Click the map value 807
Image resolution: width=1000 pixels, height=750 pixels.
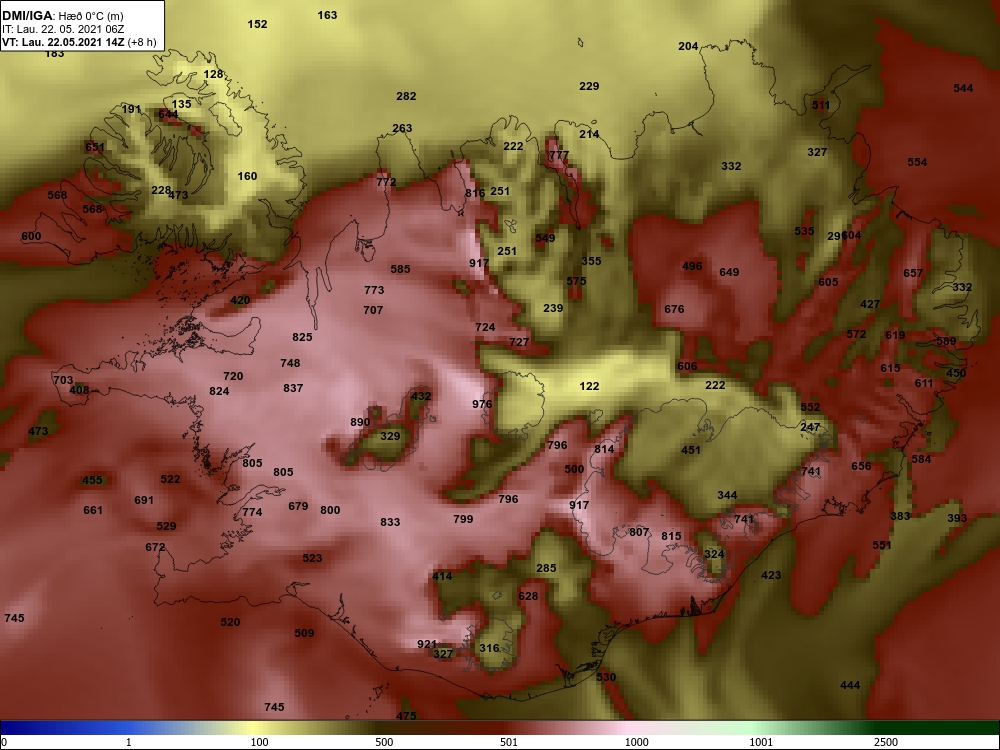640,532
